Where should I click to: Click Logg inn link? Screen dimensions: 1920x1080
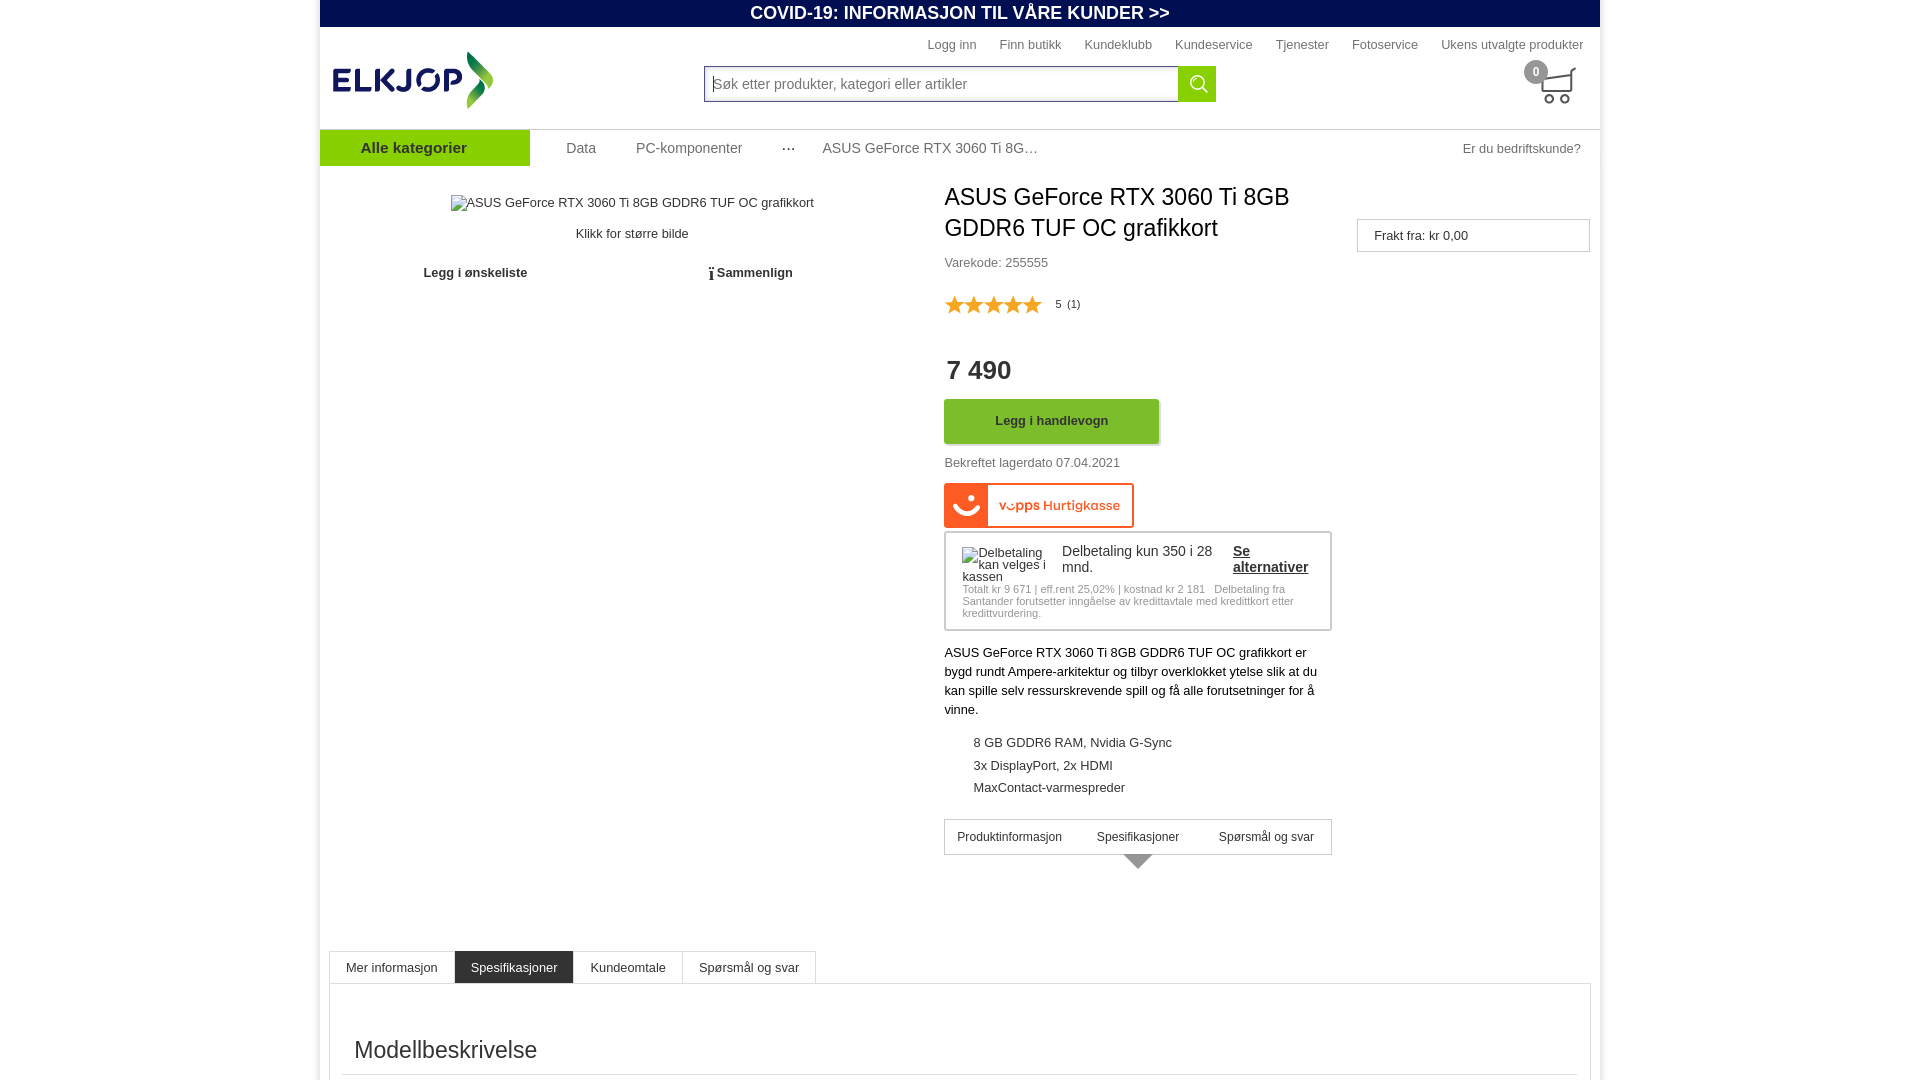[952, 45]
